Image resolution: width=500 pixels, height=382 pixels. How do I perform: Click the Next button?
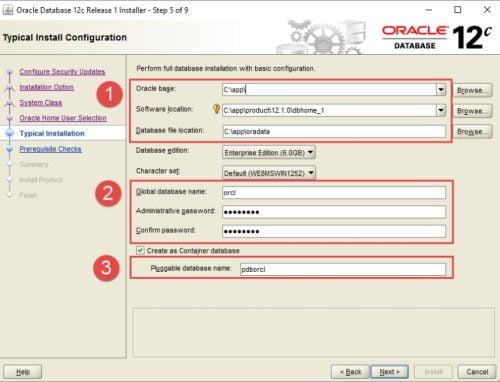point(389,372)
